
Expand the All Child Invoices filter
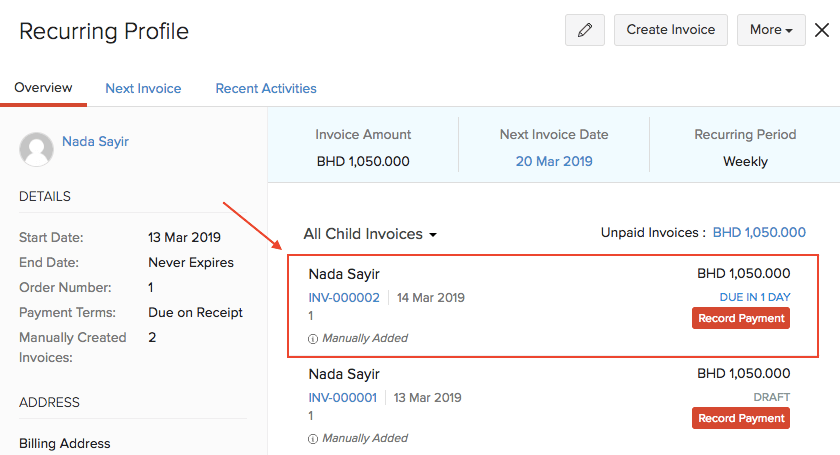pos(370,234)
